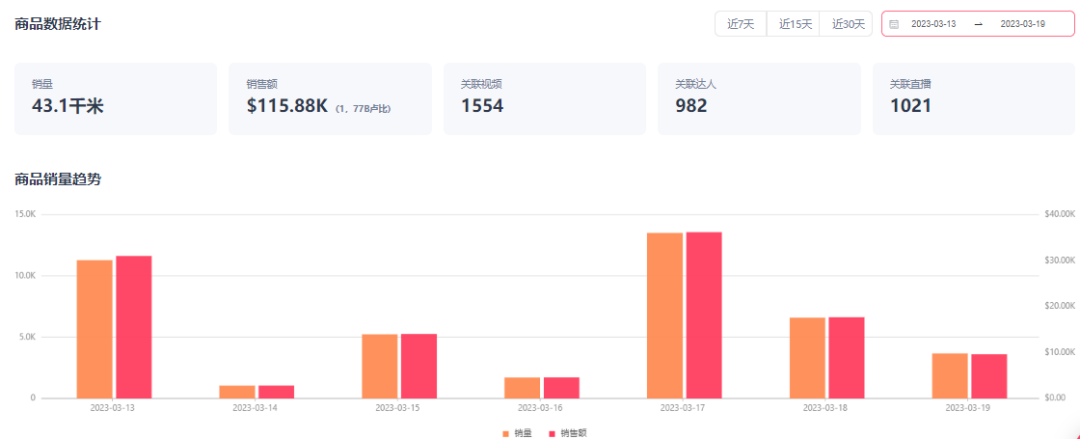
Task: Click the 销售额 $115.88K stat card
Action: click(330, 99)
